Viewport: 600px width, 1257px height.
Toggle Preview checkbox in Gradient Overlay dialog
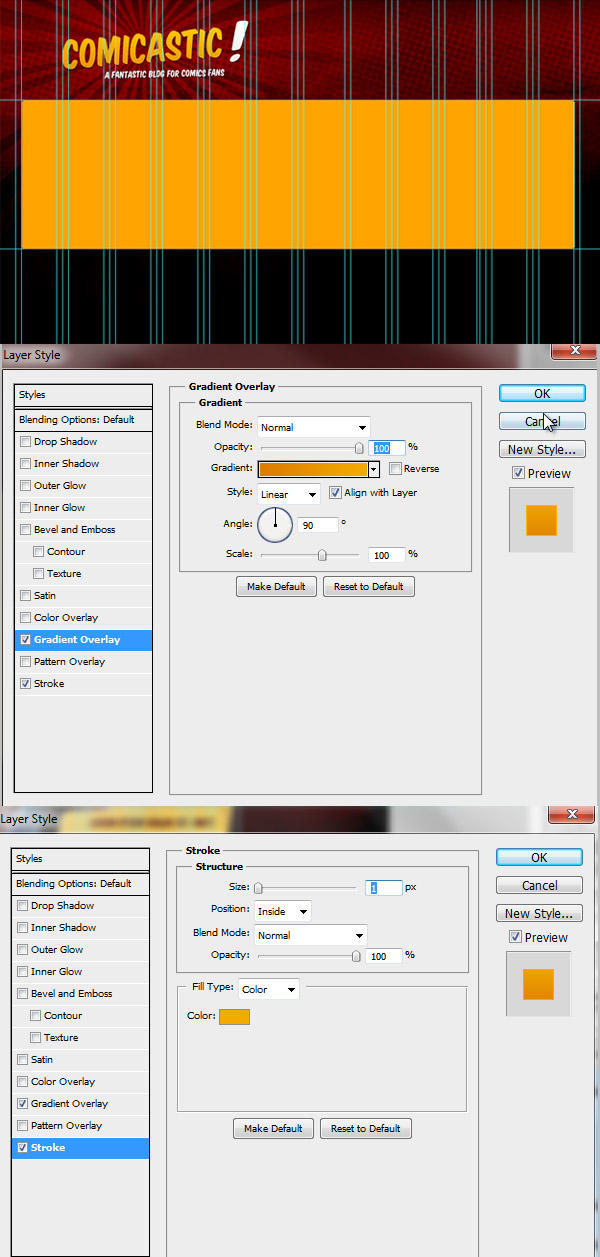(x=517, y=473)
